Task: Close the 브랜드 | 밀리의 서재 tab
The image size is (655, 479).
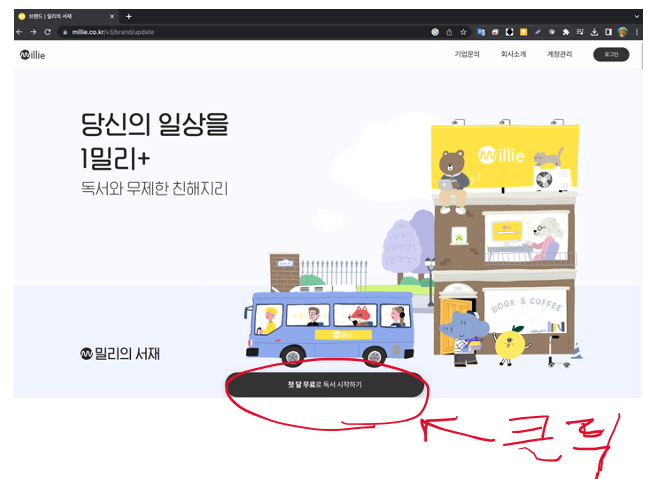Action: (112, 17)
